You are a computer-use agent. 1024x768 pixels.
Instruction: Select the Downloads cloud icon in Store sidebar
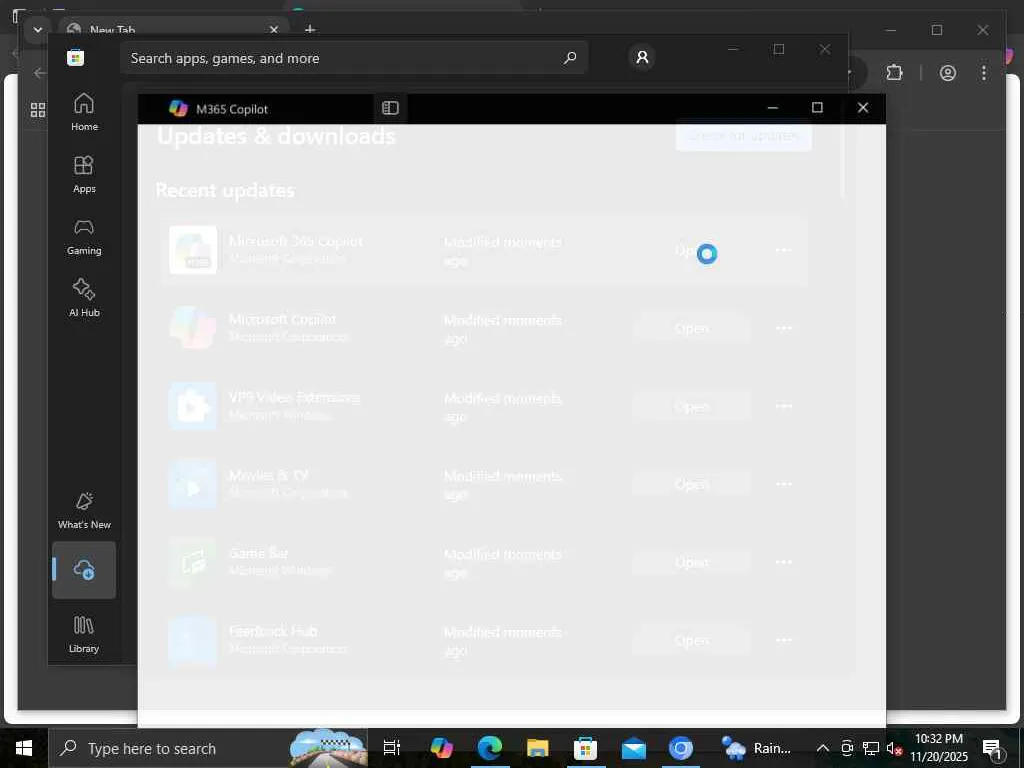coord(84,570)
